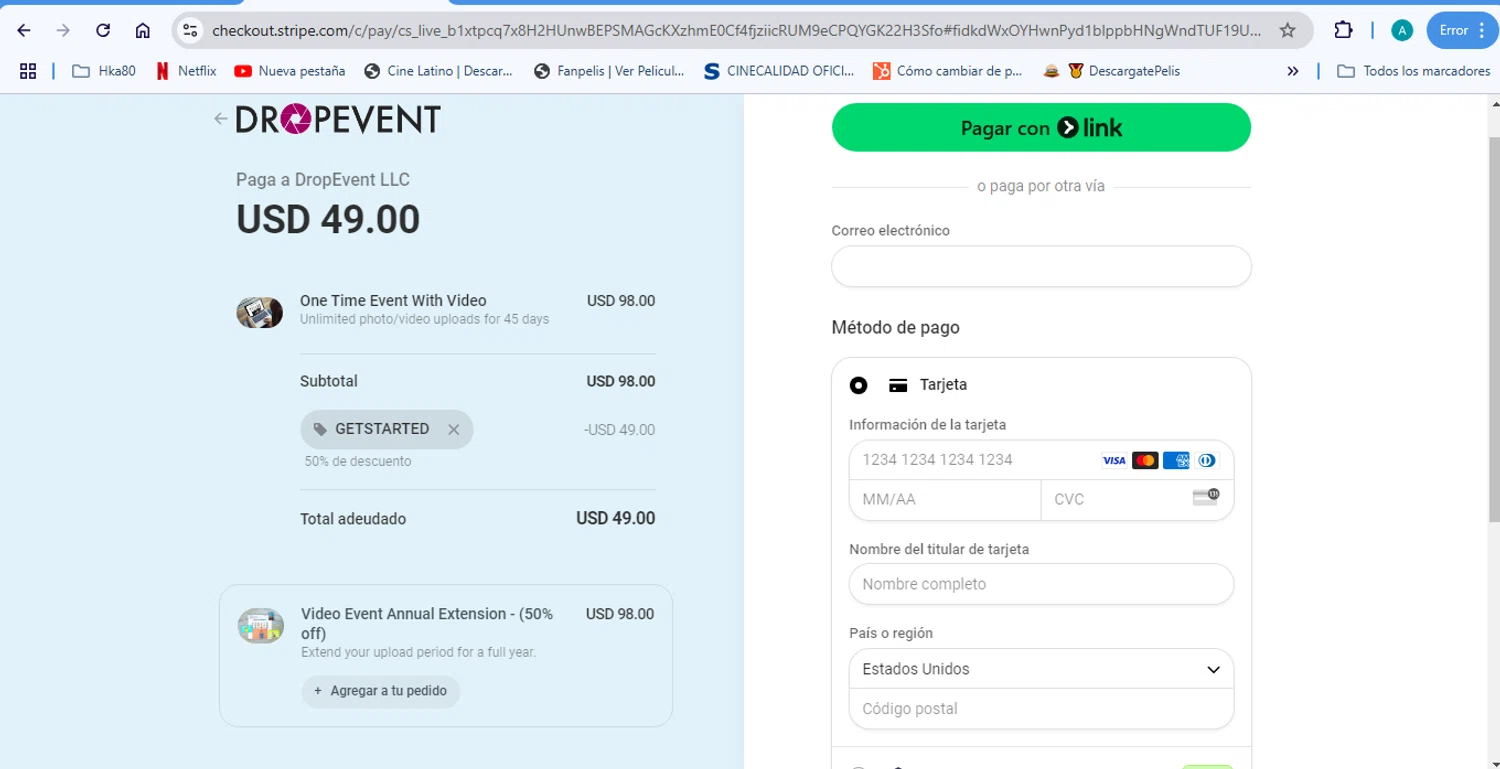Focus the Correo electrónico field
Viewport: 1500px width, 769px height.
pyautogui.click(x=1041, y=267)
